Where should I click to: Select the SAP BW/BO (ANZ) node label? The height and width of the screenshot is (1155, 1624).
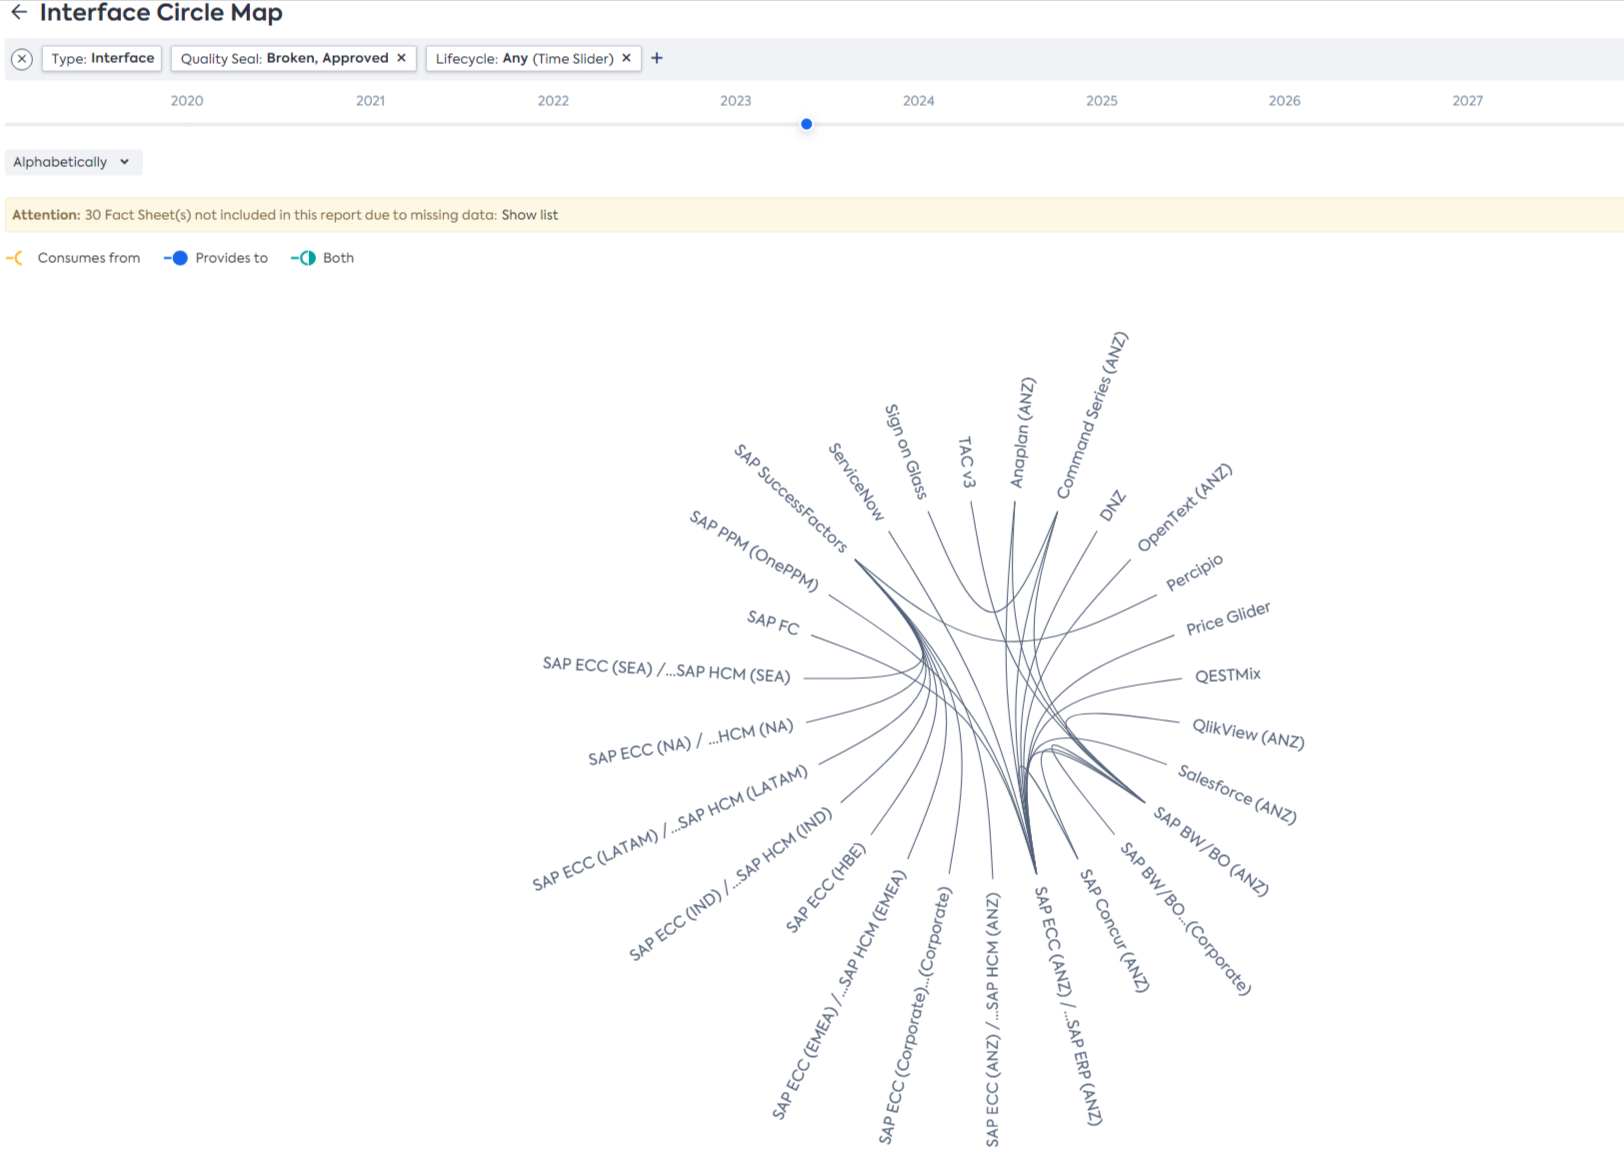coord(1211,851)
